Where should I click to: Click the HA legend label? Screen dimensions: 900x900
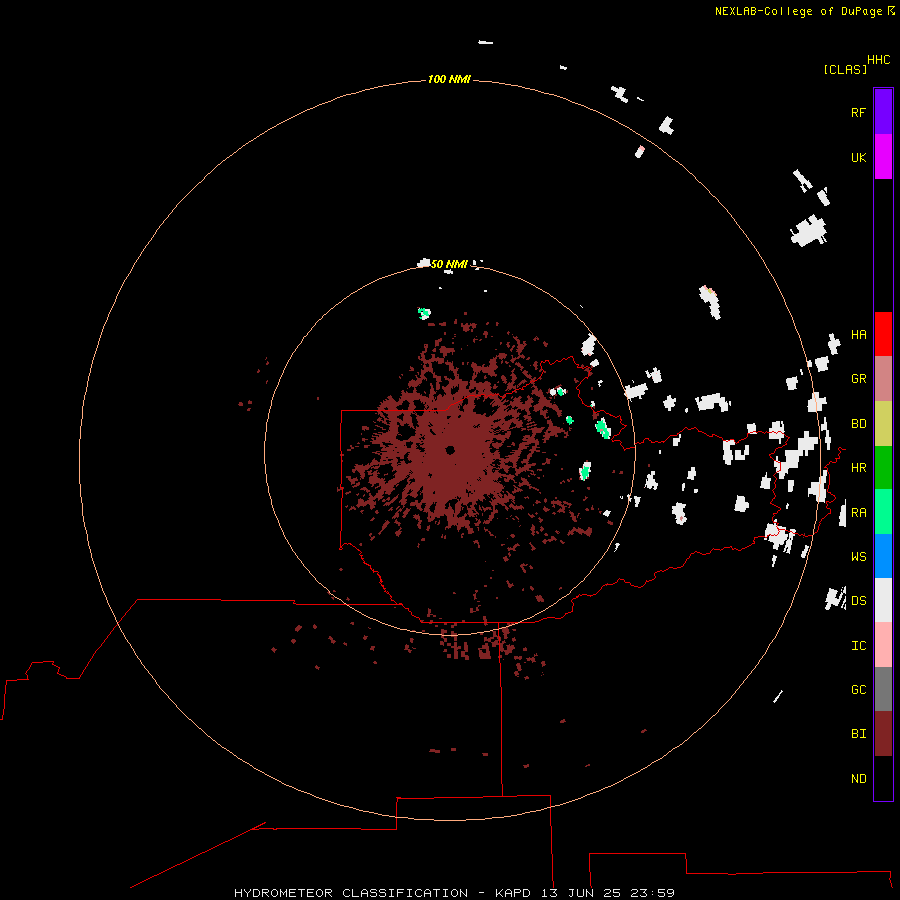point(858,335)
